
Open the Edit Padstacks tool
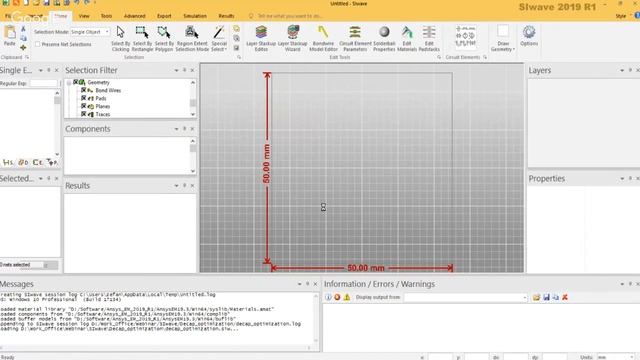[429, 38]
